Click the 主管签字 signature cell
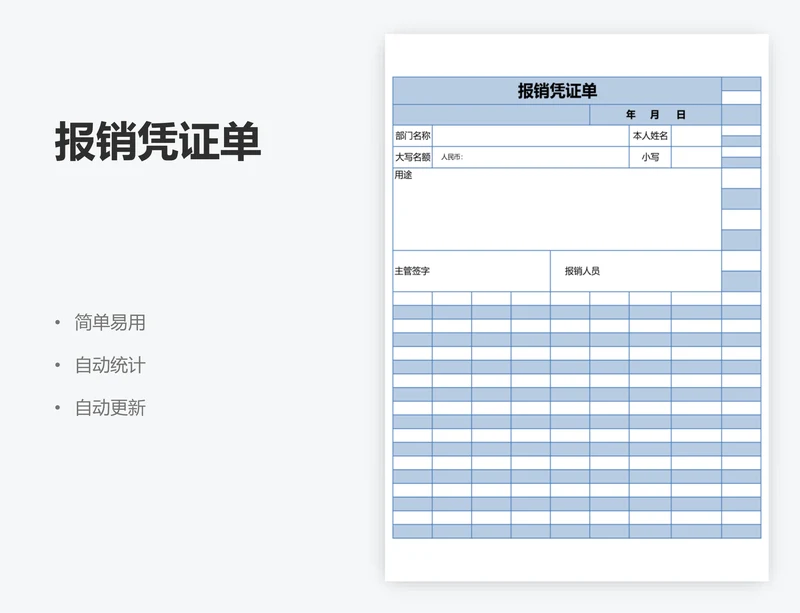The width and height of the screenshot is (800, 613). tap(471, 271)
